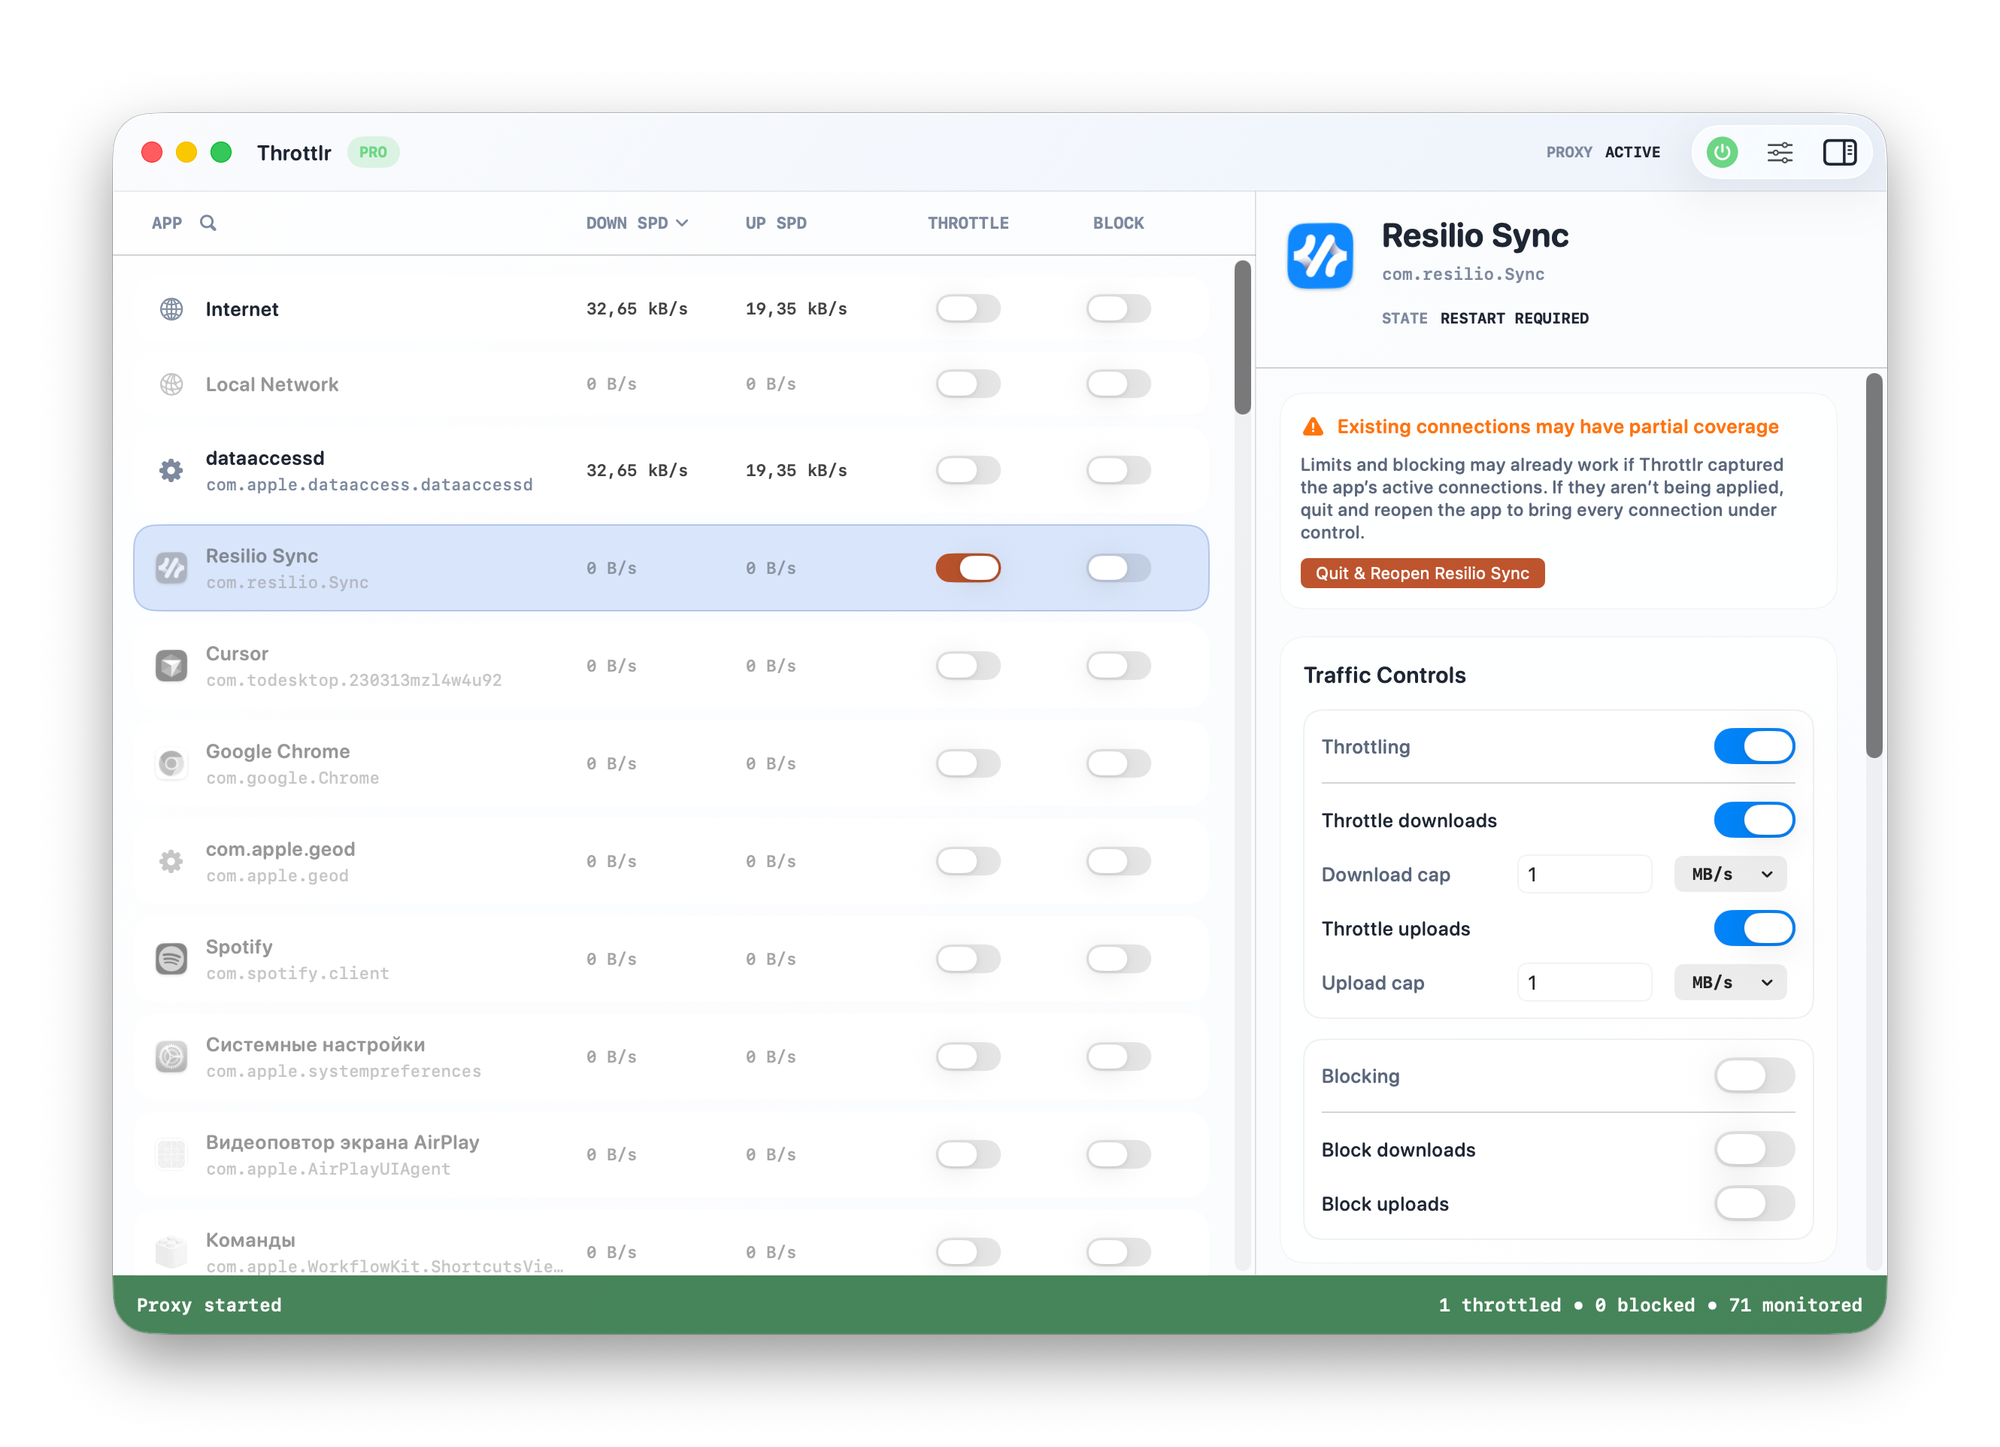Click the Upload cap value field
Image resolution: width=2000 pixels, height=1447 pixels.
coord(1584,983)
